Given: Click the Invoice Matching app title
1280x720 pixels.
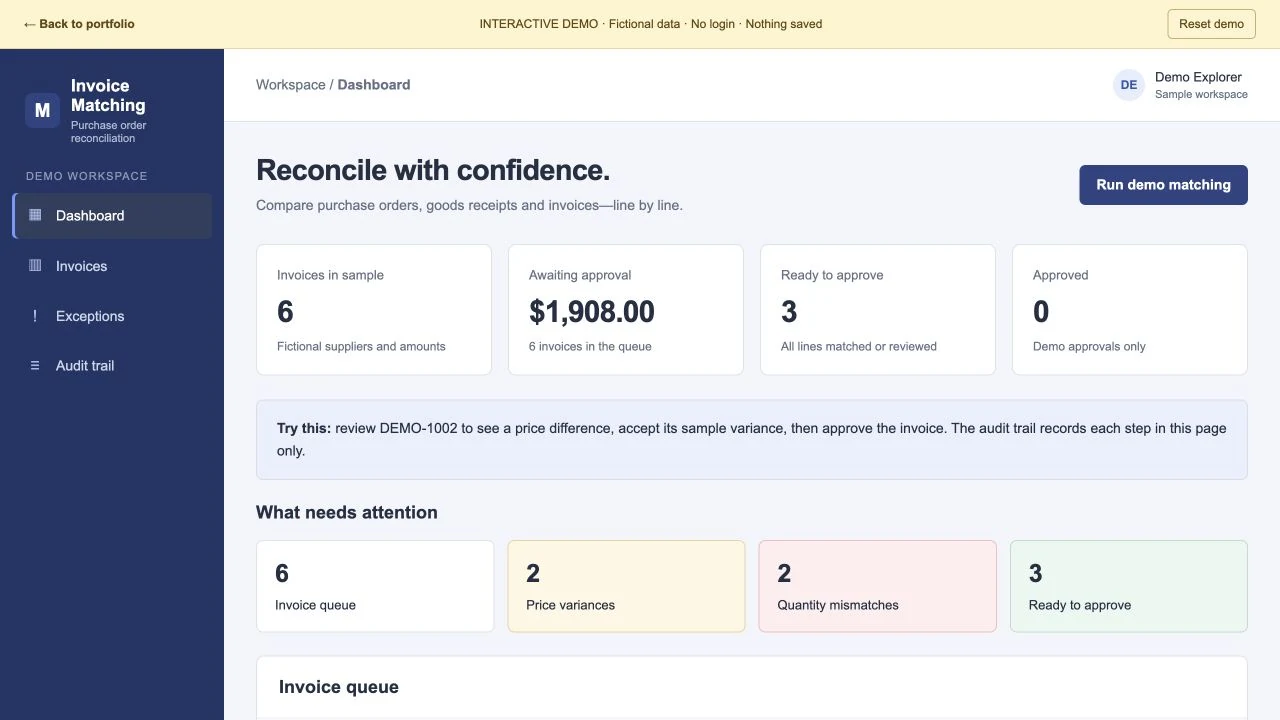Looking at the screenshot, I should (108, 96).
